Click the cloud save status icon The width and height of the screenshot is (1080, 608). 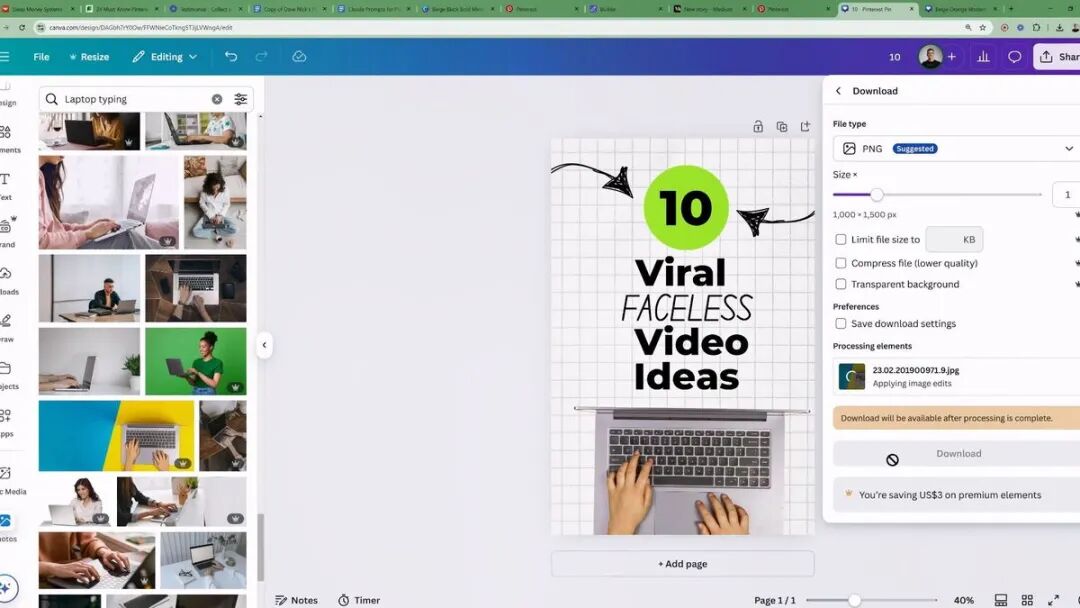[x=299, y=56]
